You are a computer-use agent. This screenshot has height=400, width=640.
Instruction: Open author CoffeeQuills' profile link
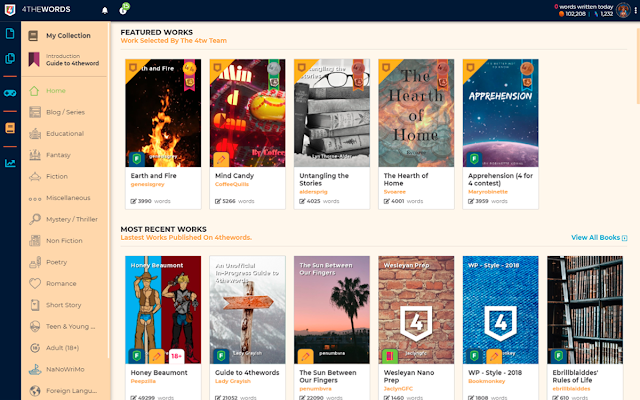pos(232,184)
